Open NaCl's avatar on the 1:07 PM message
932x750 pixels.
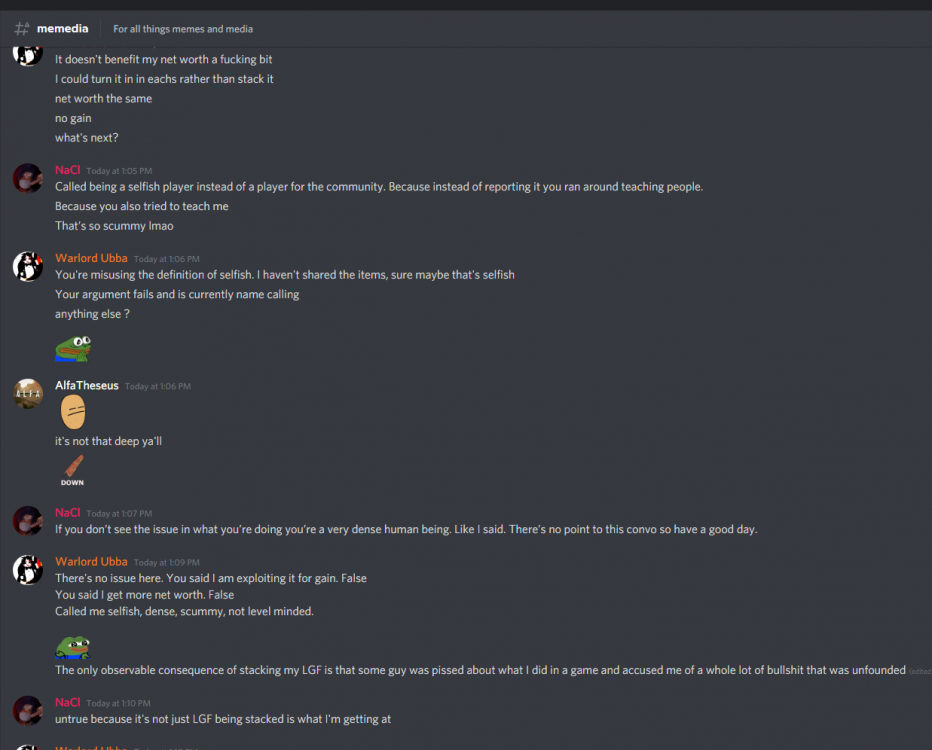[28, 520]
